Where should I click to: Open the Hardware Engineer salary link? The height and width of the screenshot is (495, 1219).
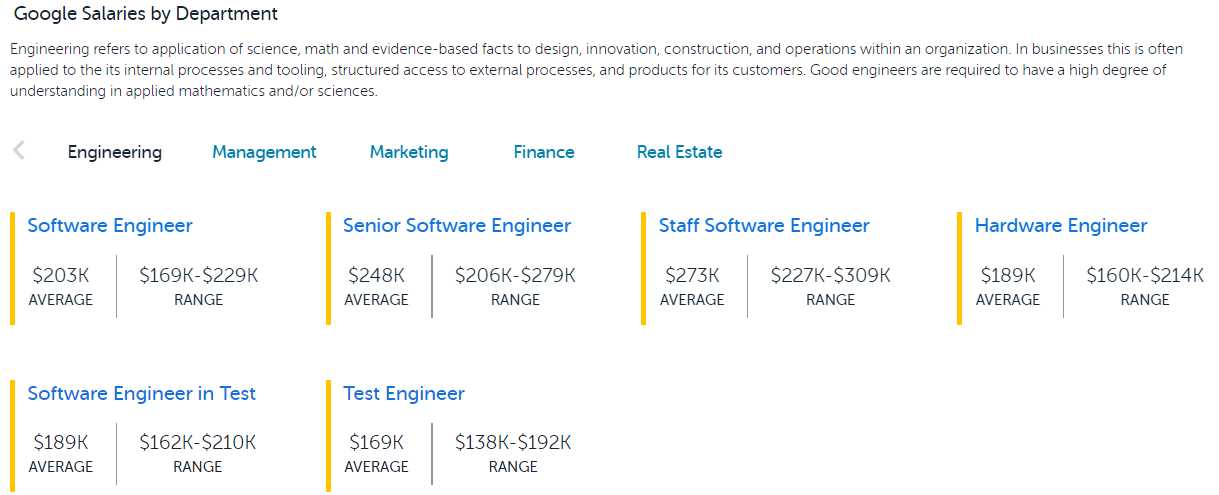click(1061, 226)
